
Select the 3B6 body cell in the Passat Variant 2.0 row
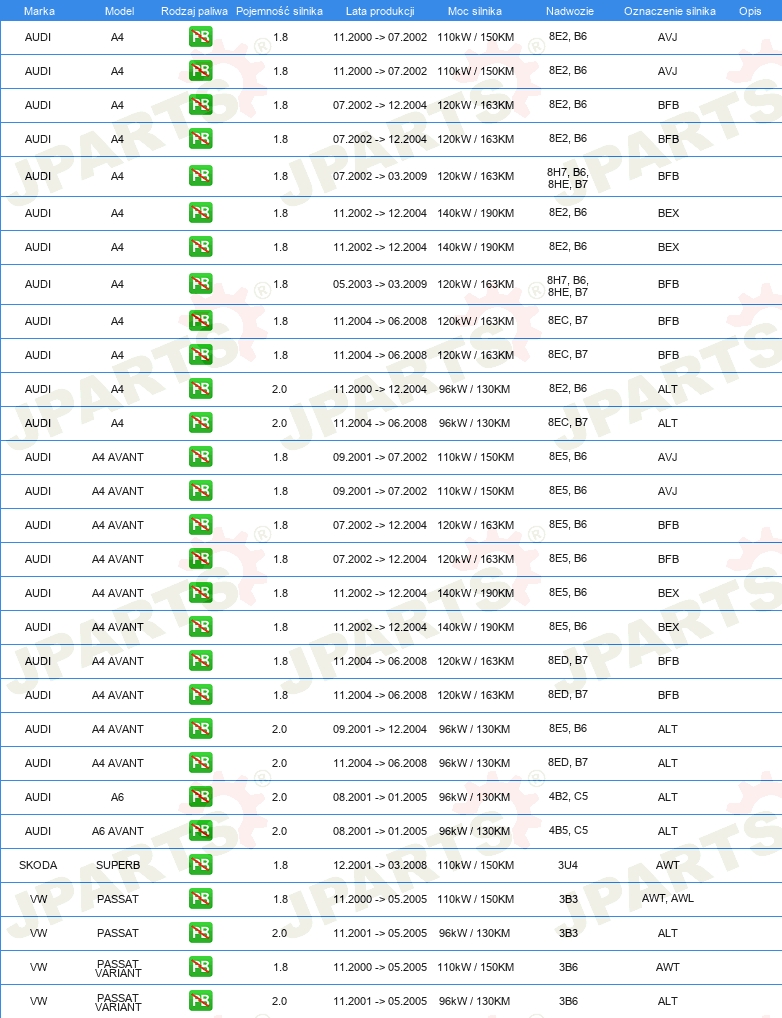pos(568,1000)
